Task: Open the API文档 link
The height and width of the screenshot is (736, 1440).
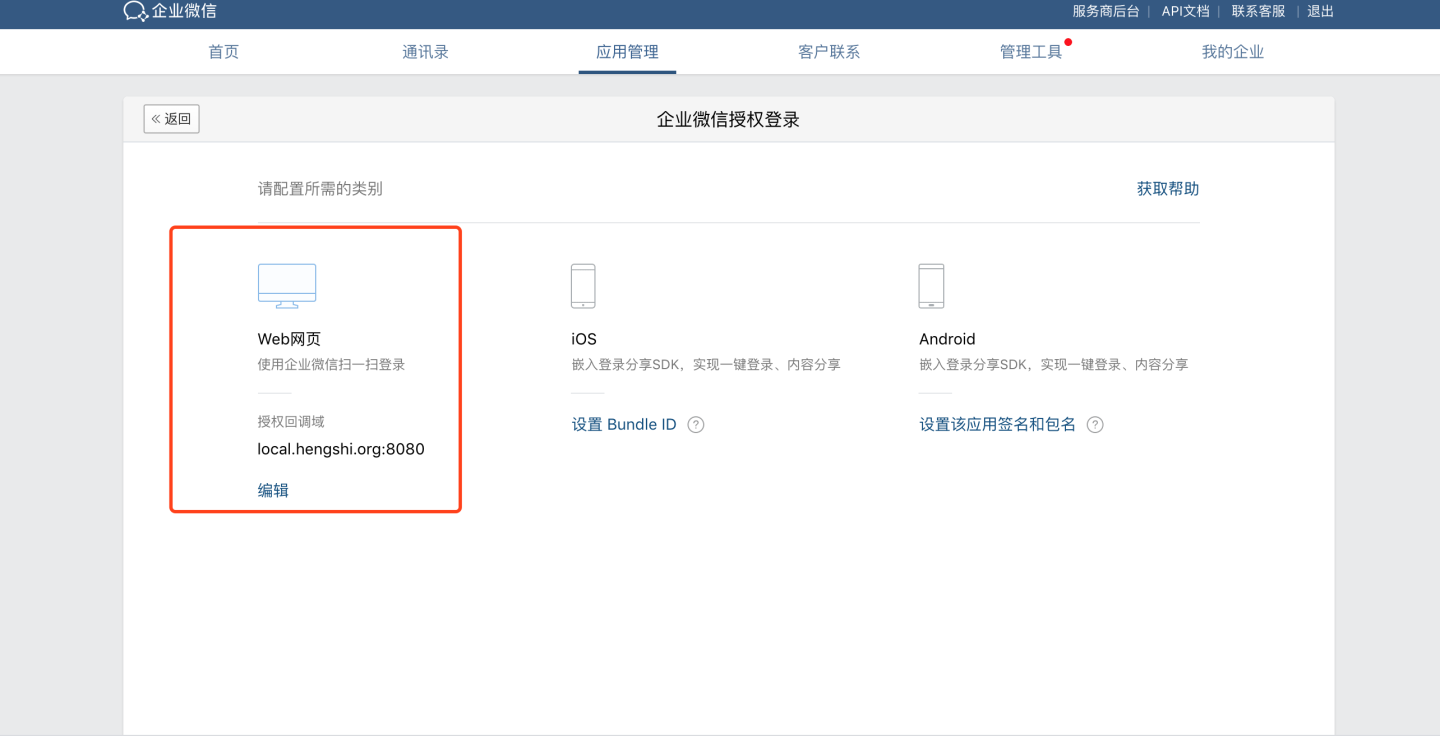Action: click(1185, 11)
